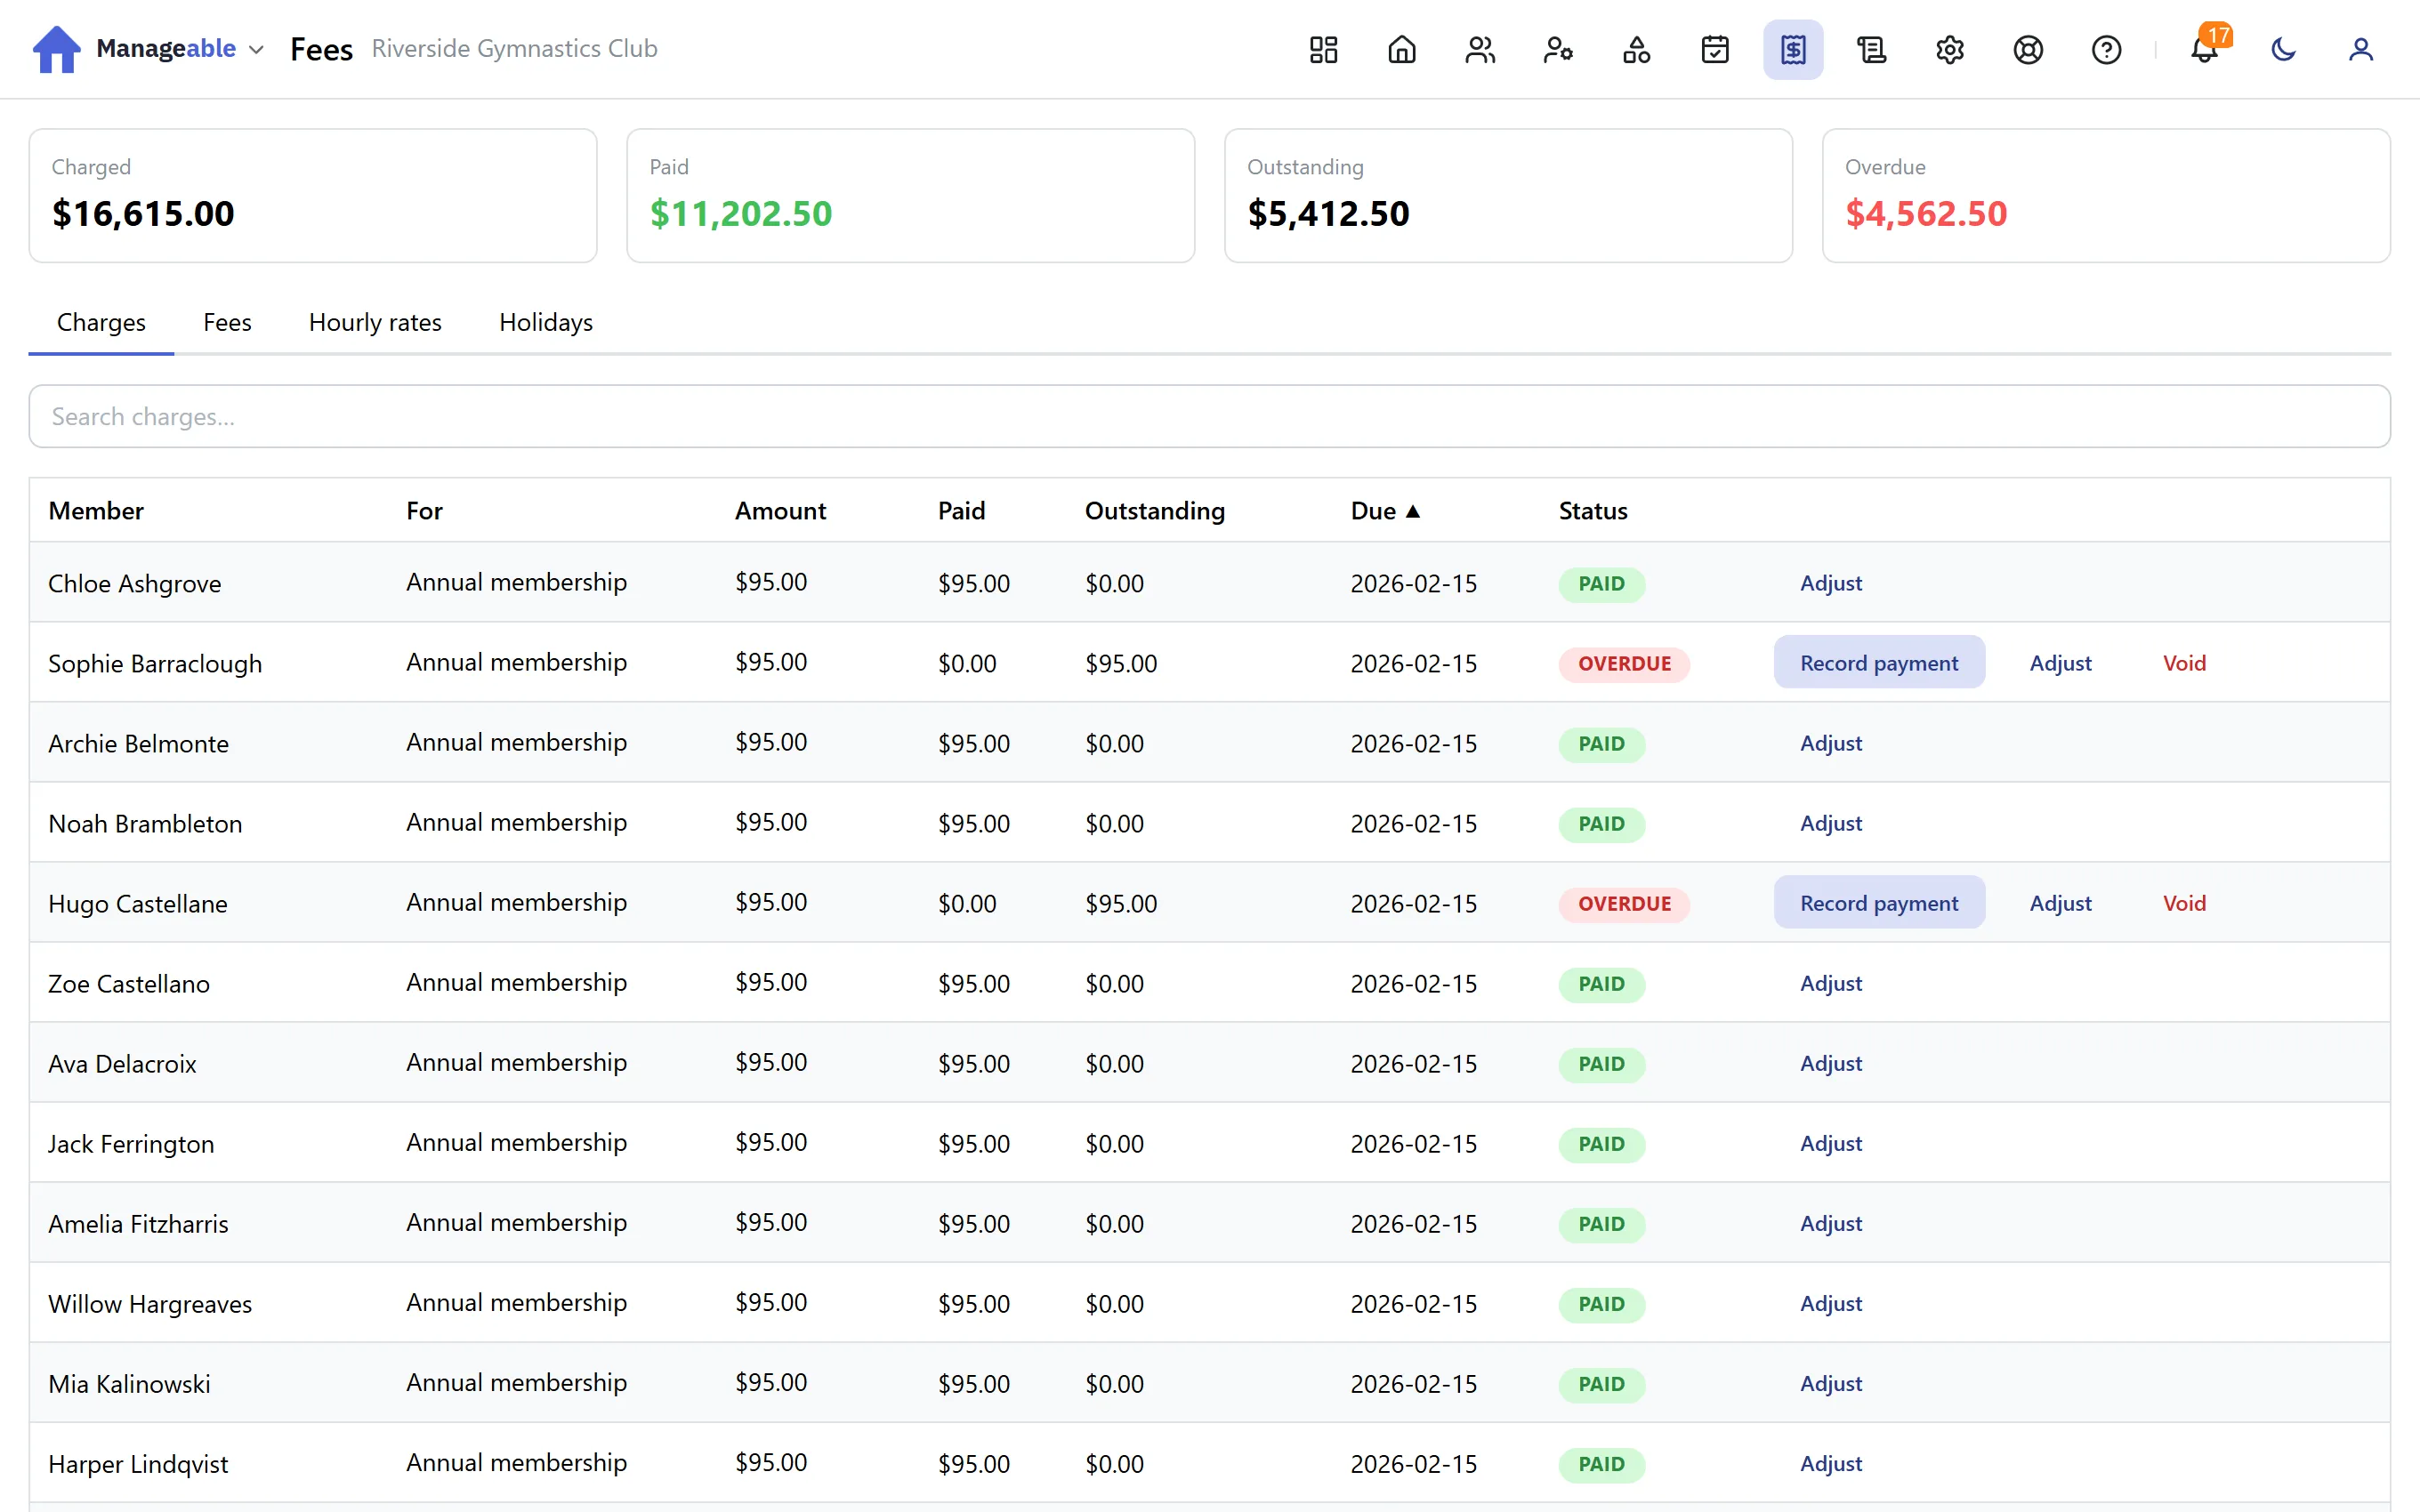Adjust Ava Delacroix's charge

[1831, 1063]
